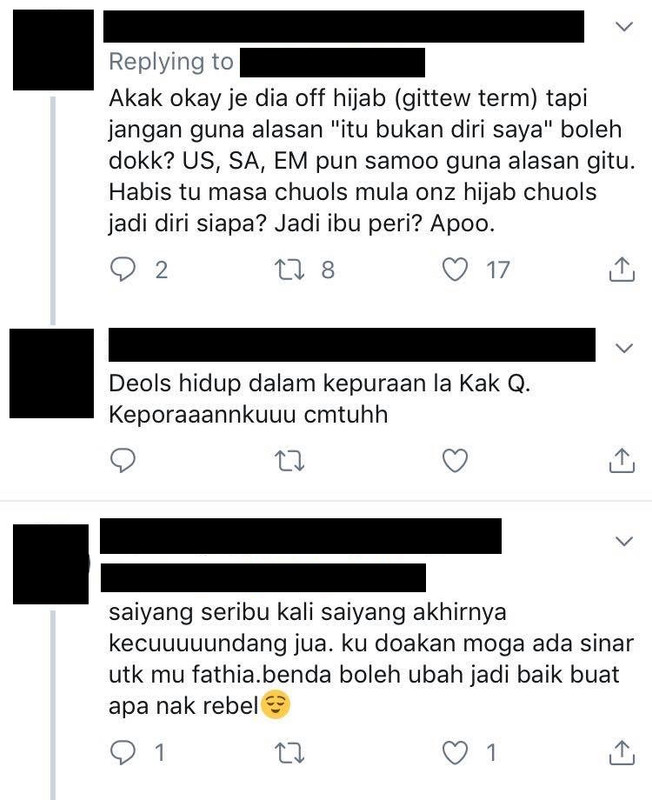Open the first tweet's chevron menu
Screen dimensions: 652x800
tap(624, 26)
